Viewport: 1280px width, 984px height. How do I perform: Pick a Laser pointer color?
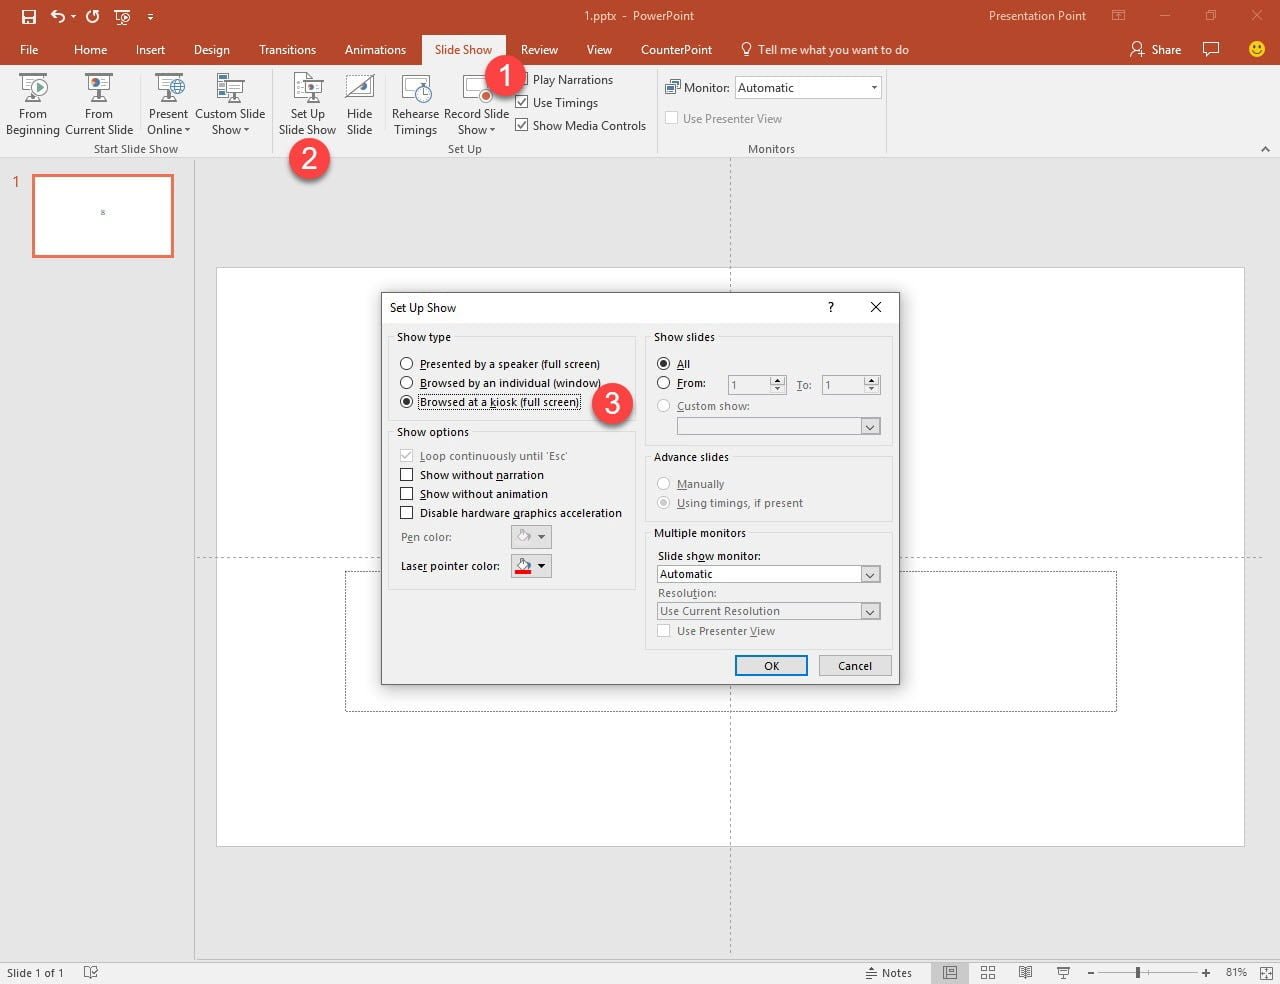[x=531, y=566]
